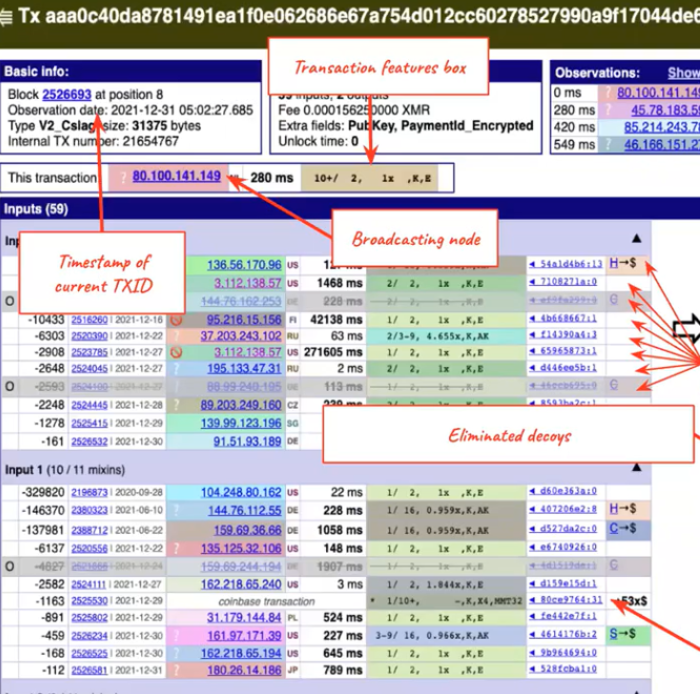Toggle the O marker on the -2593 row

(x=9, y=386)
